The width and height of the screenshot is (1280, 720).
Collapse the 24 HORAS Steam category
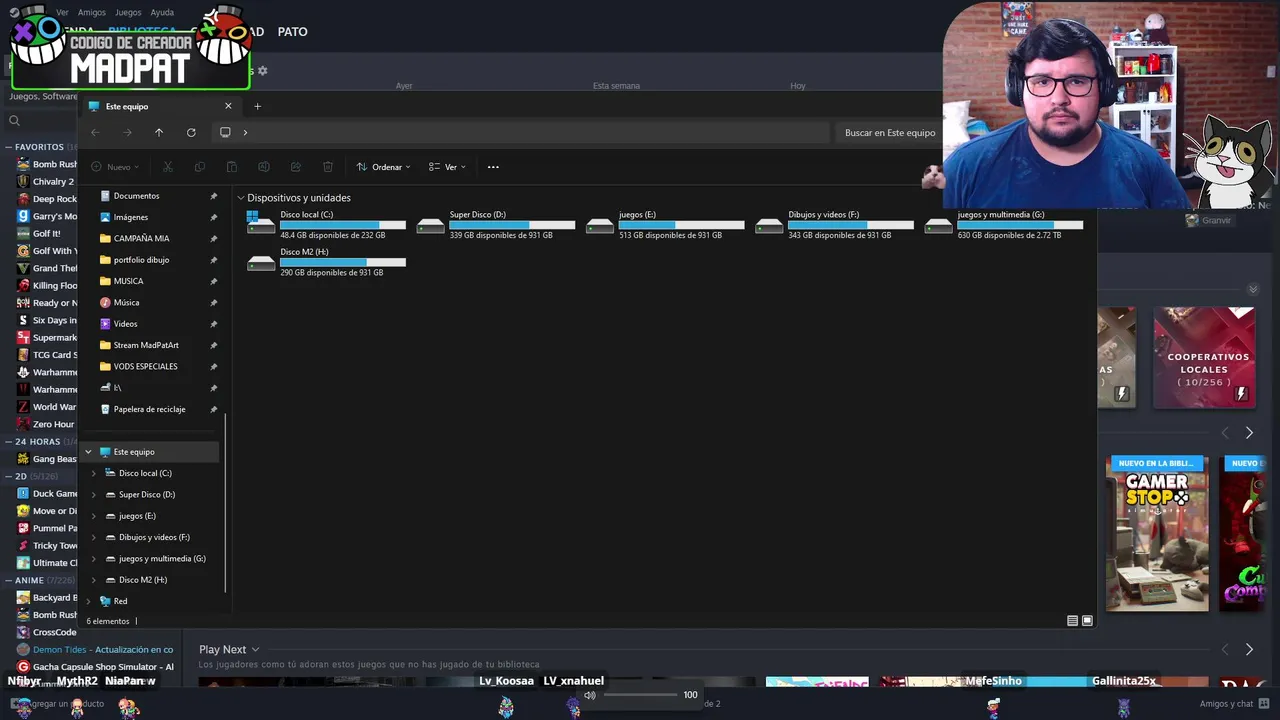(8, 442)
